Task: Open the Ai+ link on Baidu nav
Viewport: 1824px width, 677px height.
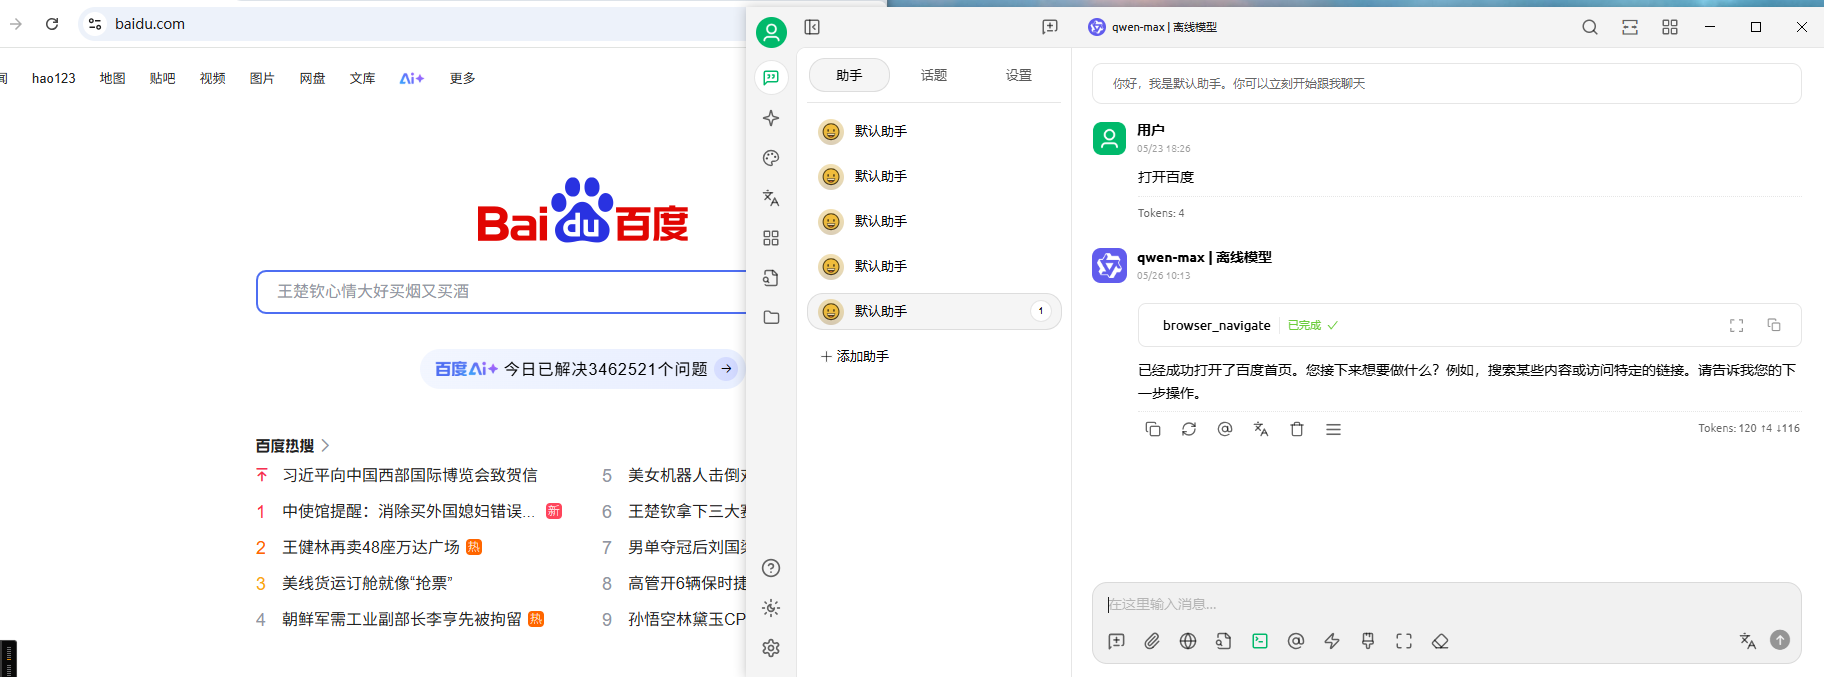Action: [x=412, y=78]
